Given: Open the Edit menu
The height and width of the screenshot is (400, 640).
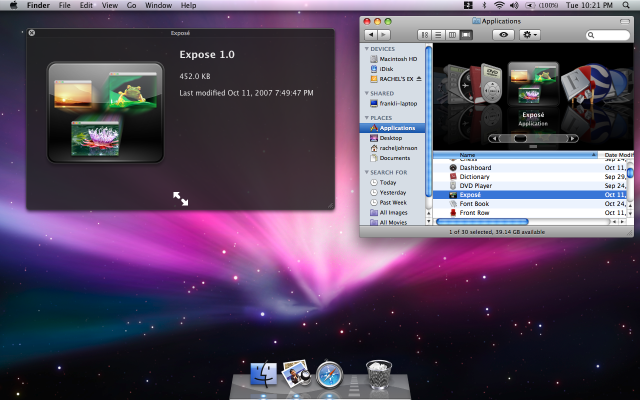Looking at the screenshot, I should (86, 5).
